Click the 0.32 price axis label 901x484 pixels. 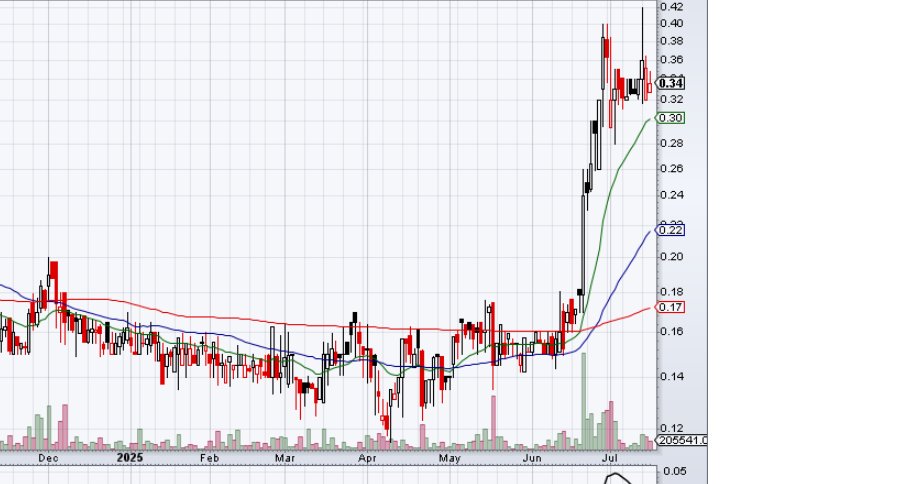(672, 99)
